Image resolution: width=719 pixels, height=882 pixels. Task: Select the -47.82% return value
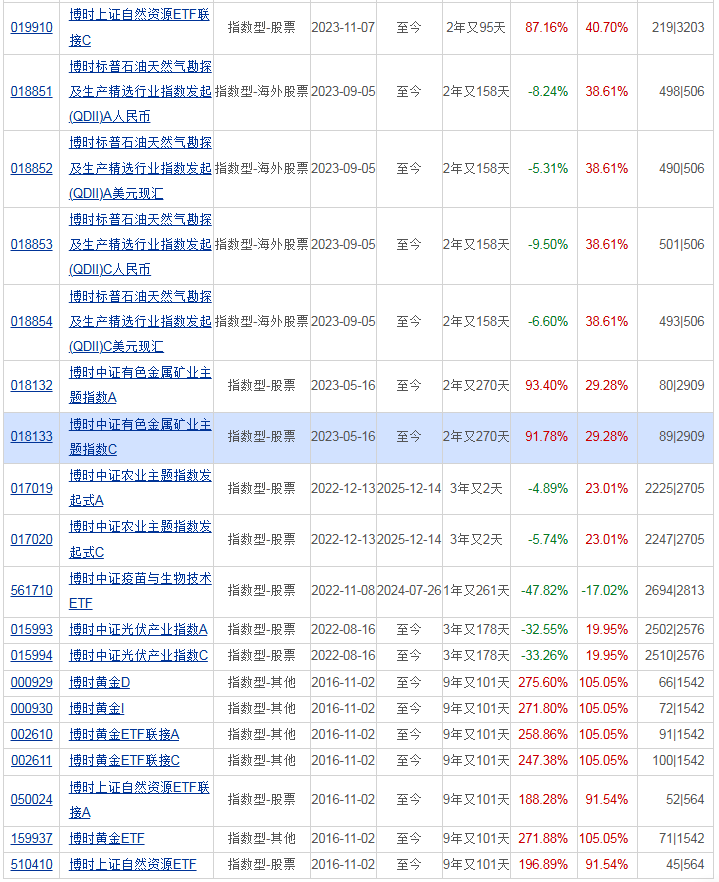545,591
